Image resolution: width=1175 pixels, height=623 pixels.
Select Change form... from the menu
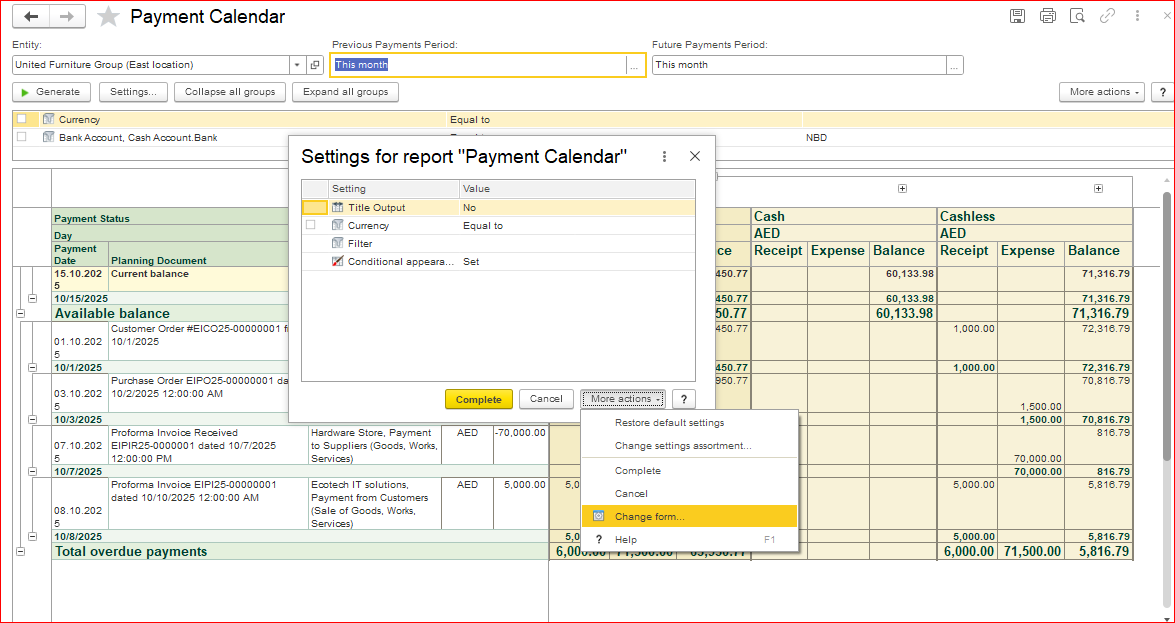649,516
